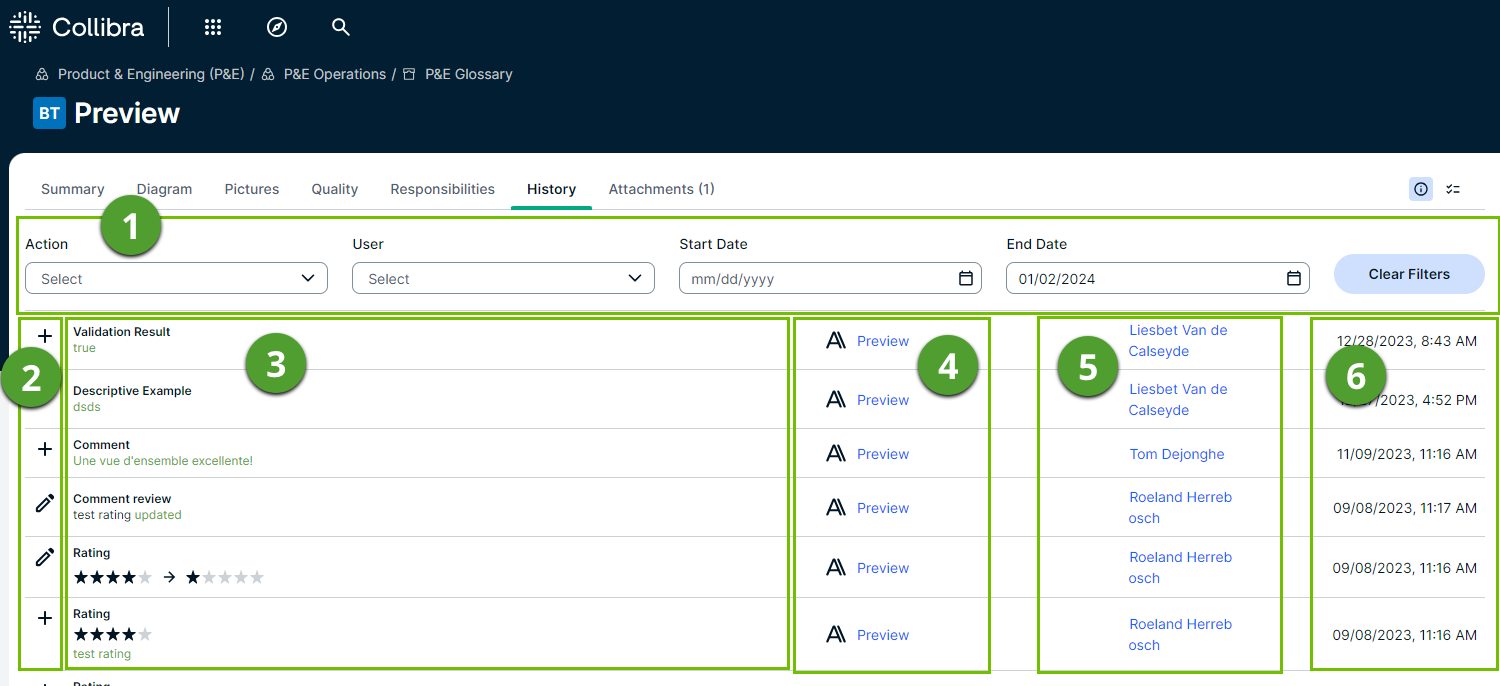Click the pencil icon on Comment review row
Image resolution: width=1500 pixels, height=686 pixels.
coord(44,504)
